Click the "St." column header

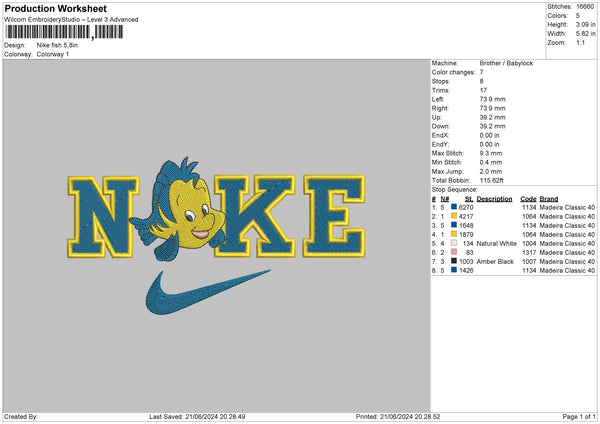(x=469, y=199)
